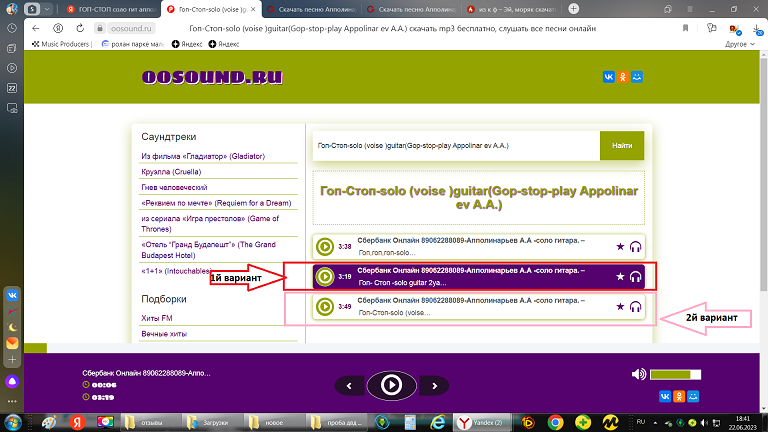Star the 3:19 track as favorite
The height and width of the screenshot is (432, 768).
pyautogui.click(x=620, y=277)
